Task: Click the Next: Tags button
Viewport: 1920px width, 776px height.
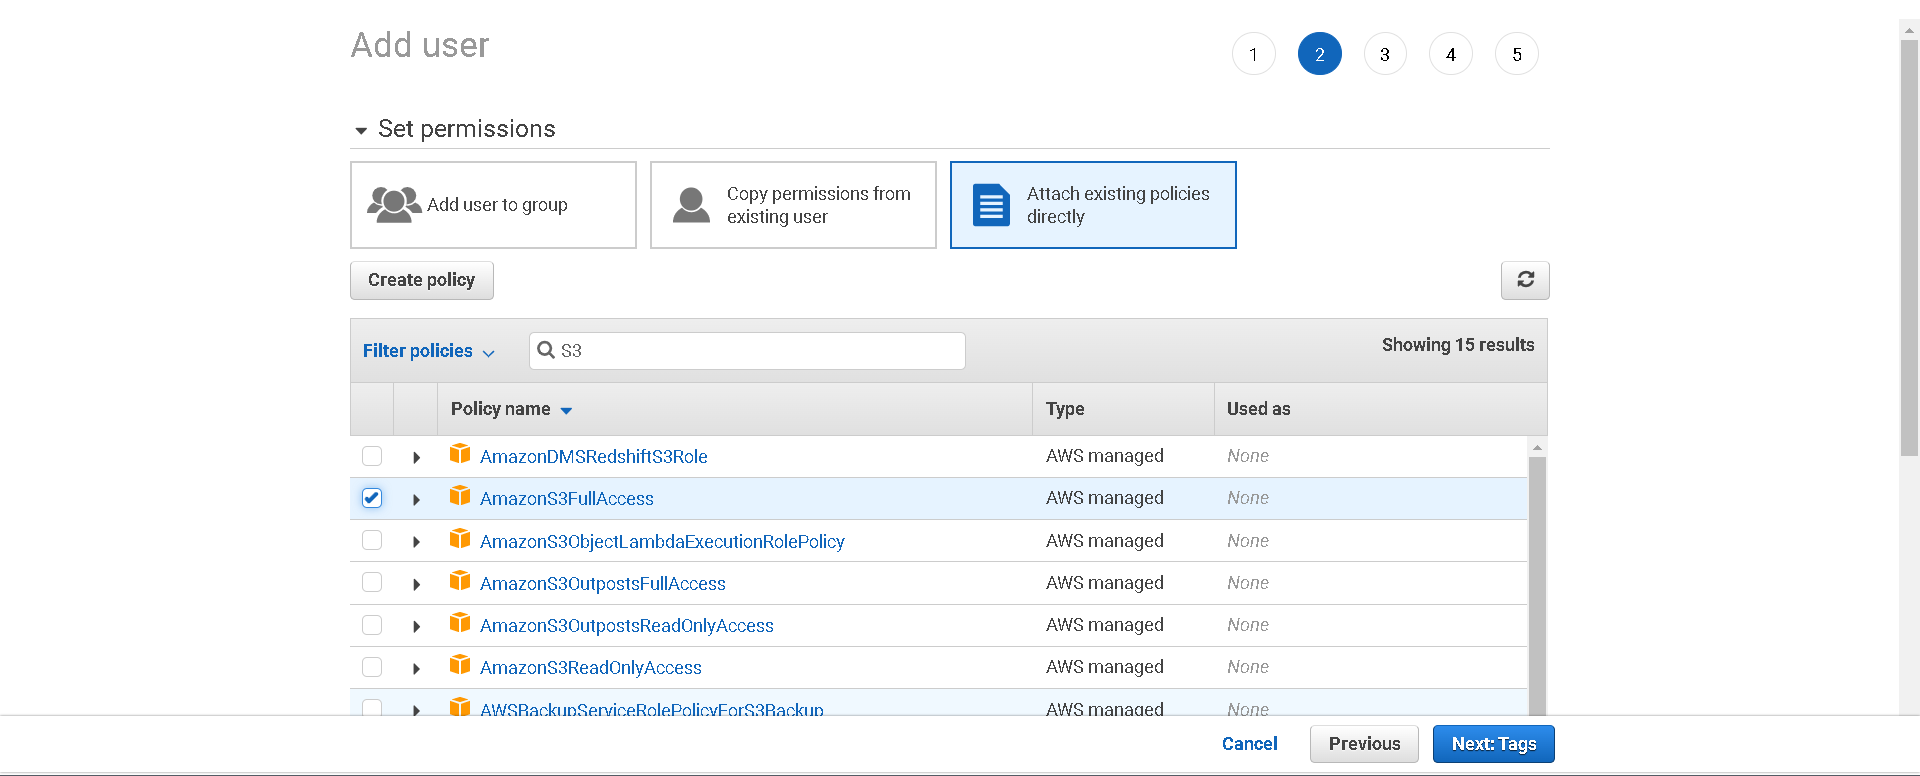Action: pos(1493,744)
